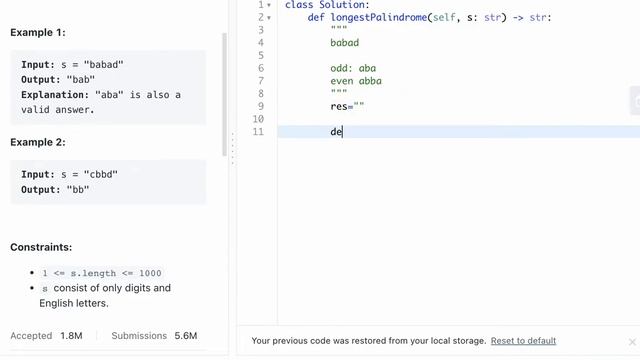Click the Explanation text in Example 1
The height and width of the screenshot is (360, 640).
pos(101,102)
